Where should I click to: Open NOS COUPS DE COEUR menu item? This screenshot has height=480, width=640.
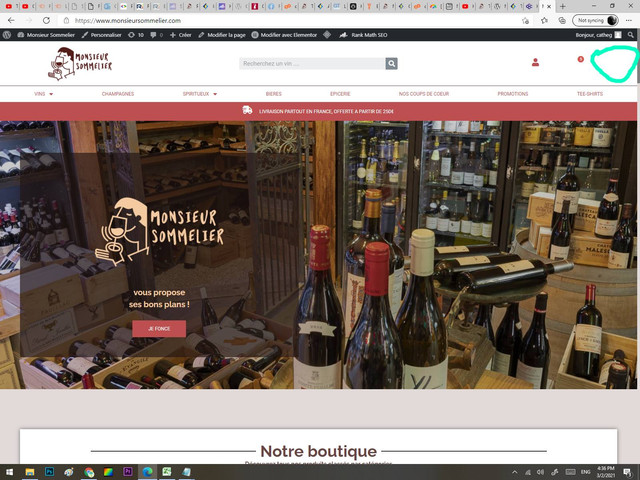click(x=424, y=94)
